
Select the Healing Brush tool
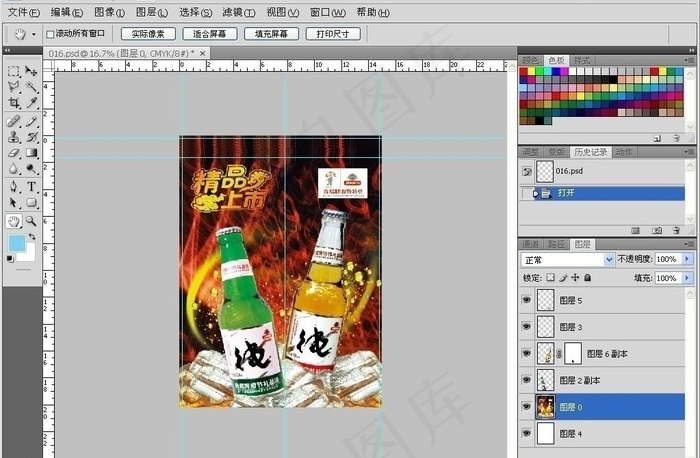coord(13,121)
